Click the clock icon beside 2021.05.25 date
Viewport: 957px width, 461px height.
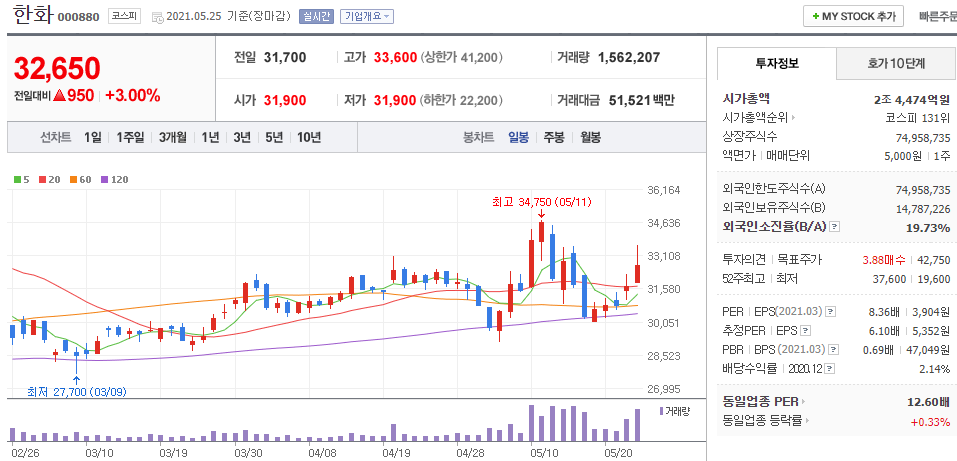157,17
